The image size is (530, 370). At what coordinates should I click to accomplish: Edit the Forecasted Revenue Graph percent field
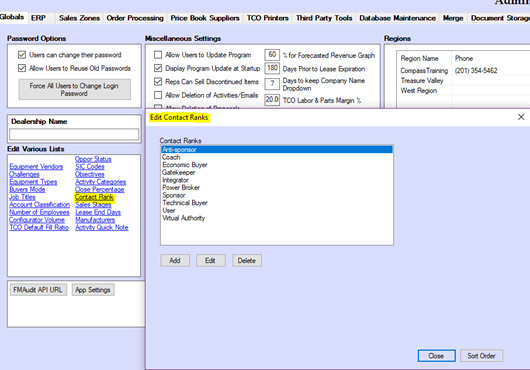pyautogui.click(x=272, y=55)
